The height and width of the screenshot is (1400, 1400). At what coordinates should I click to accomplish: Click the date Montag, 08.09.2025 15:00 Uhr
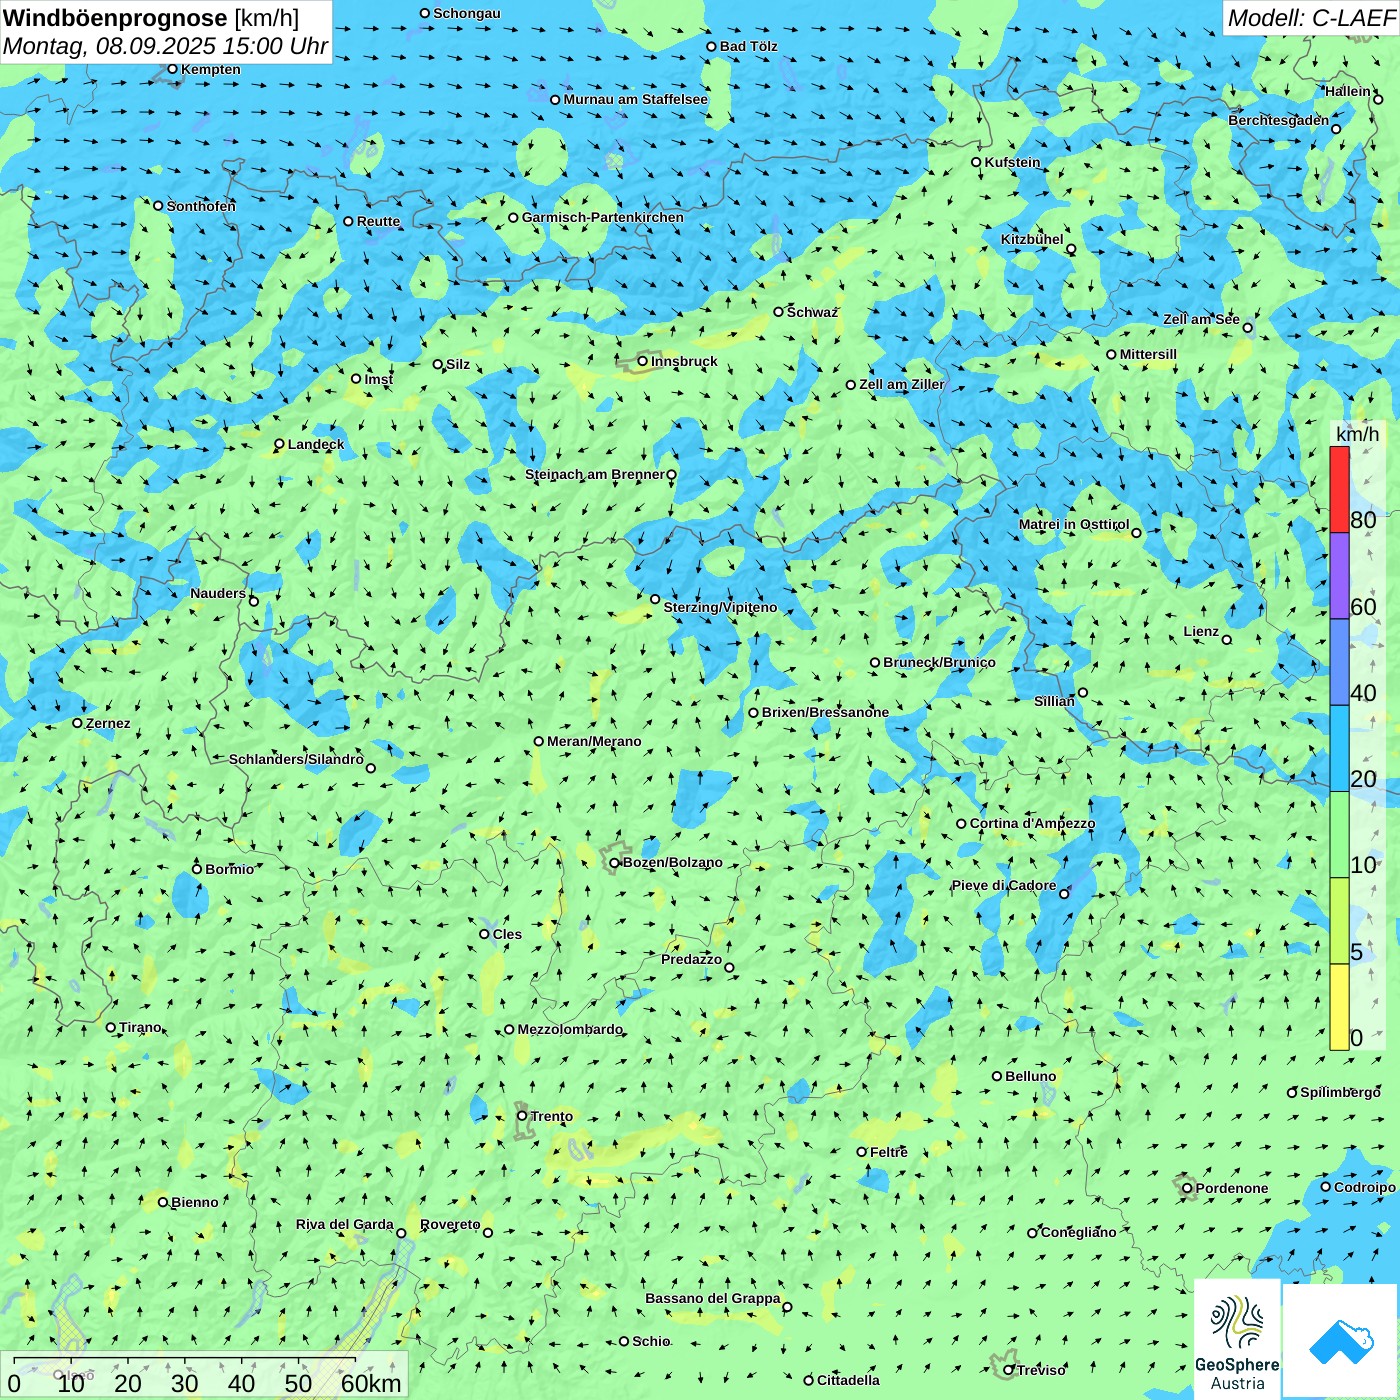(x=166, y=46)
